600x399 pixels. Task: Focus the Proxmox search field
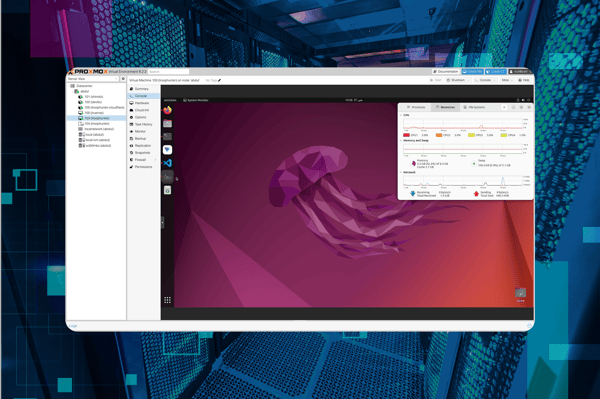[x=169, y=72]
